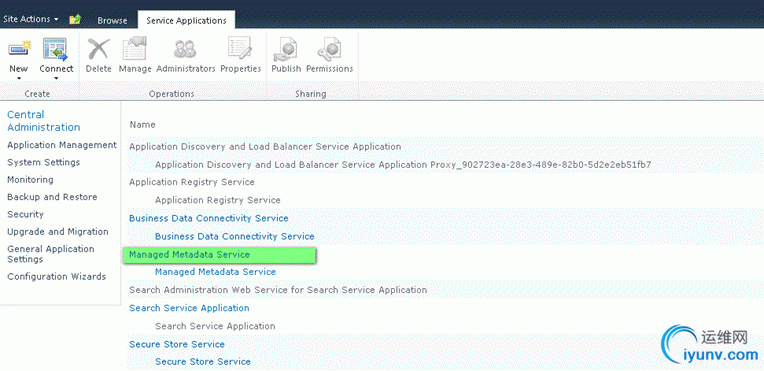
Task: Click the Permissions key icon
Action: 329,50
